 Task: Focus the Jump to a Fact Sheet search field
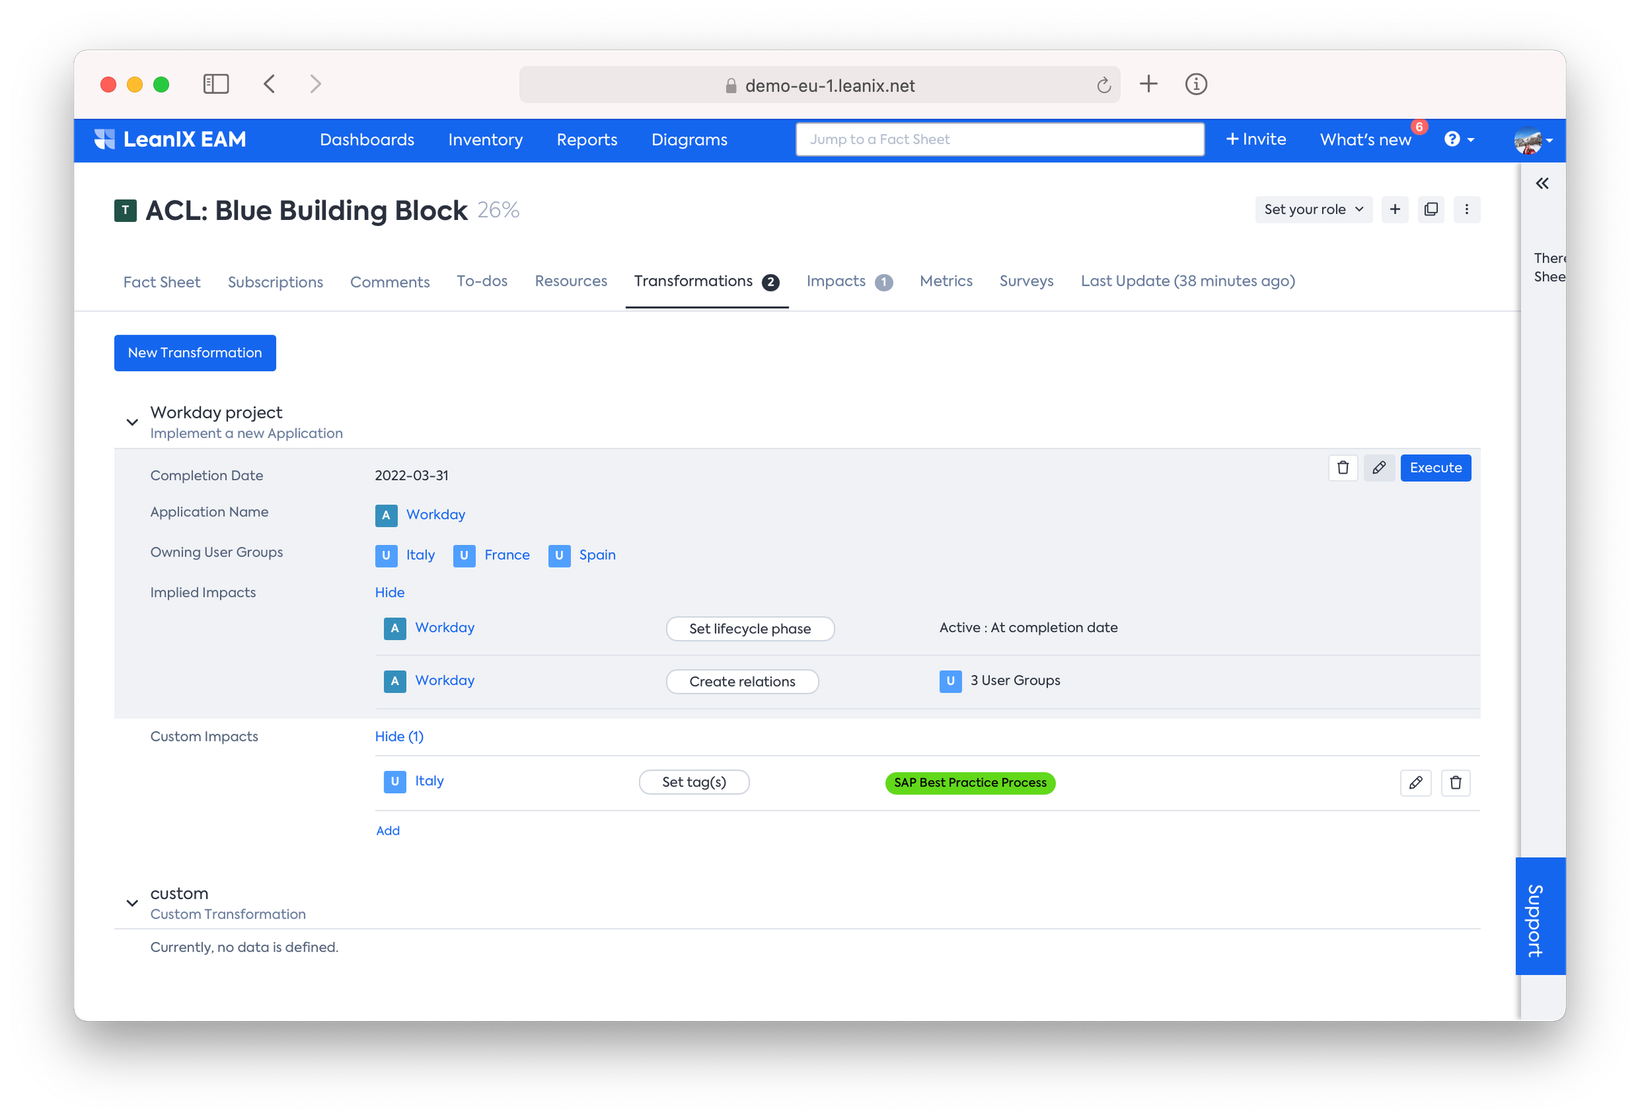1000,139
